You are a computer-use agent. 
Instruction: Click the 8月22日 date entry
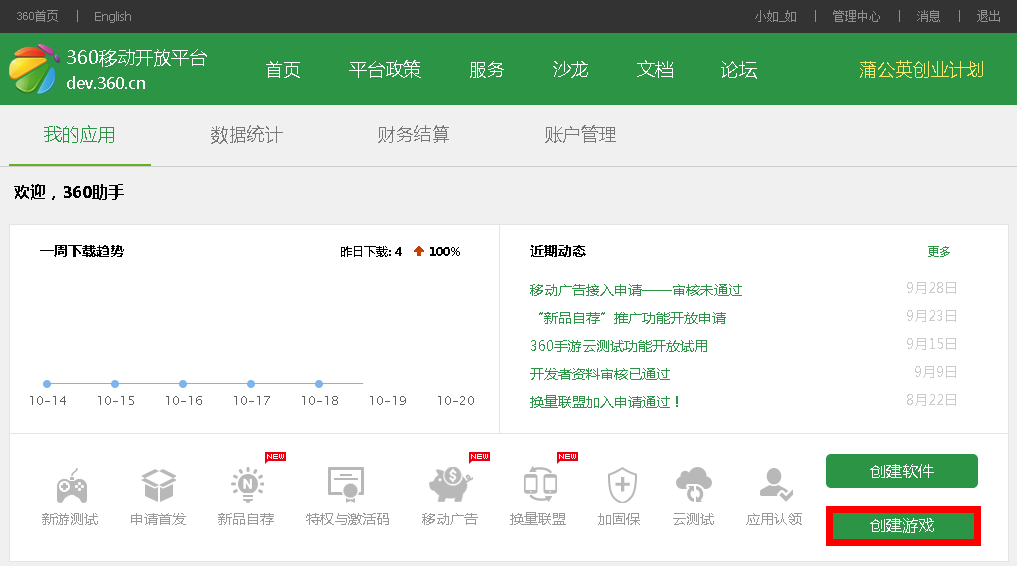[931, 400]
